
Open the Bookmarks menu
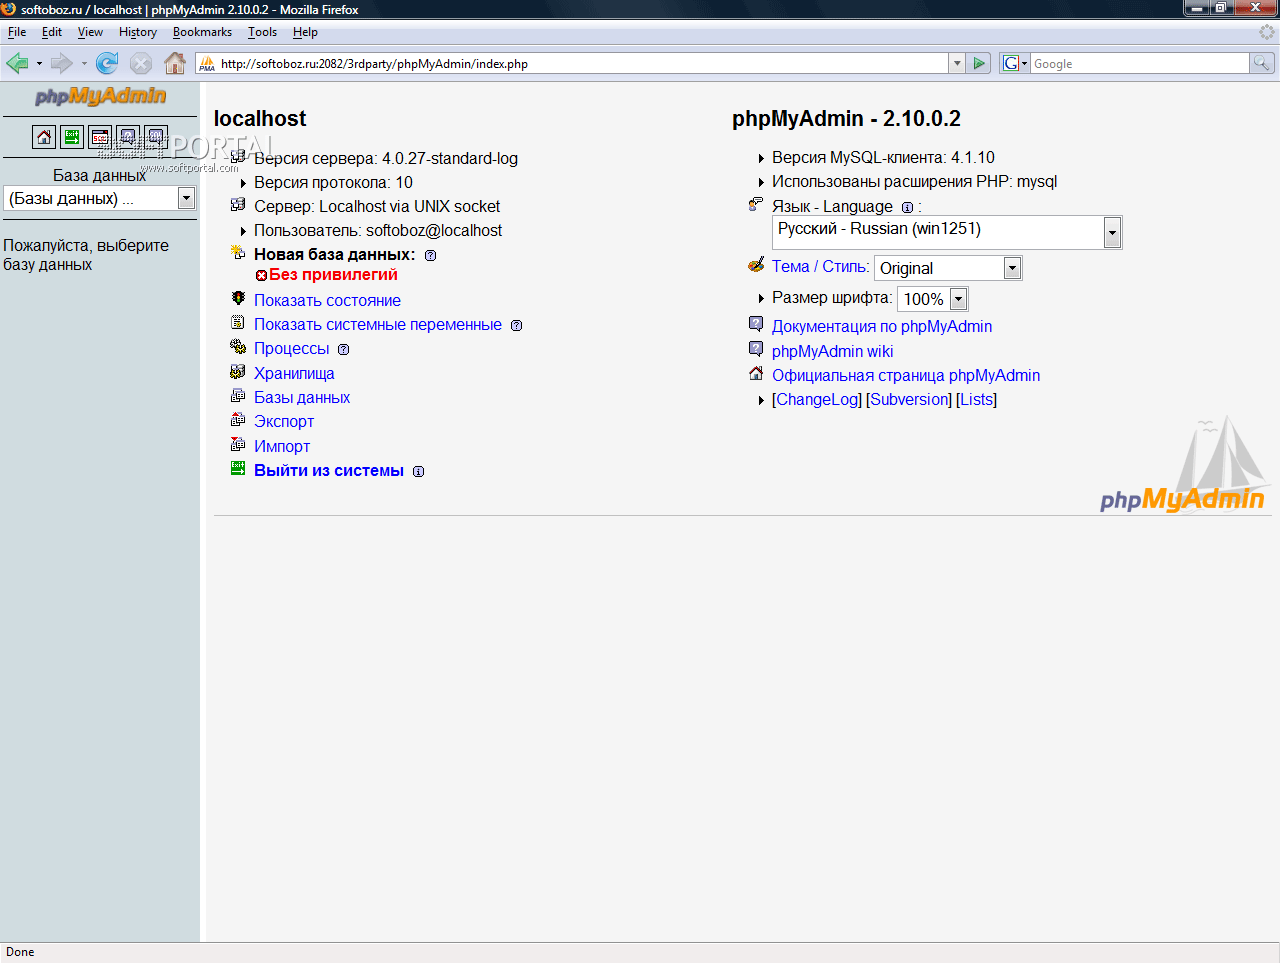click(x=202, y=32)
